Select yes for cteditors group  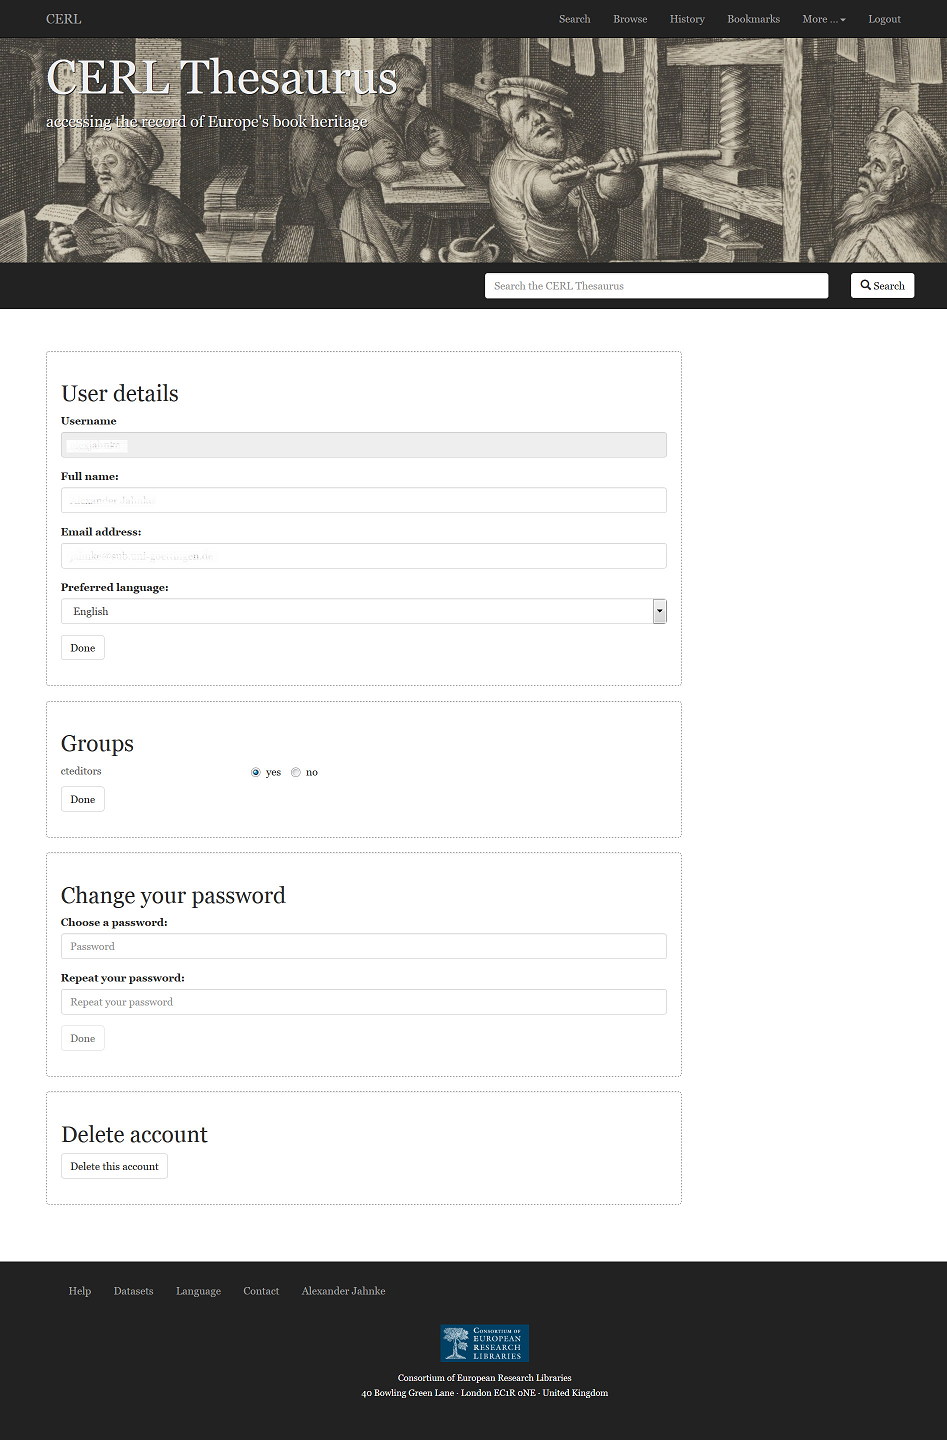click(256, 772)
